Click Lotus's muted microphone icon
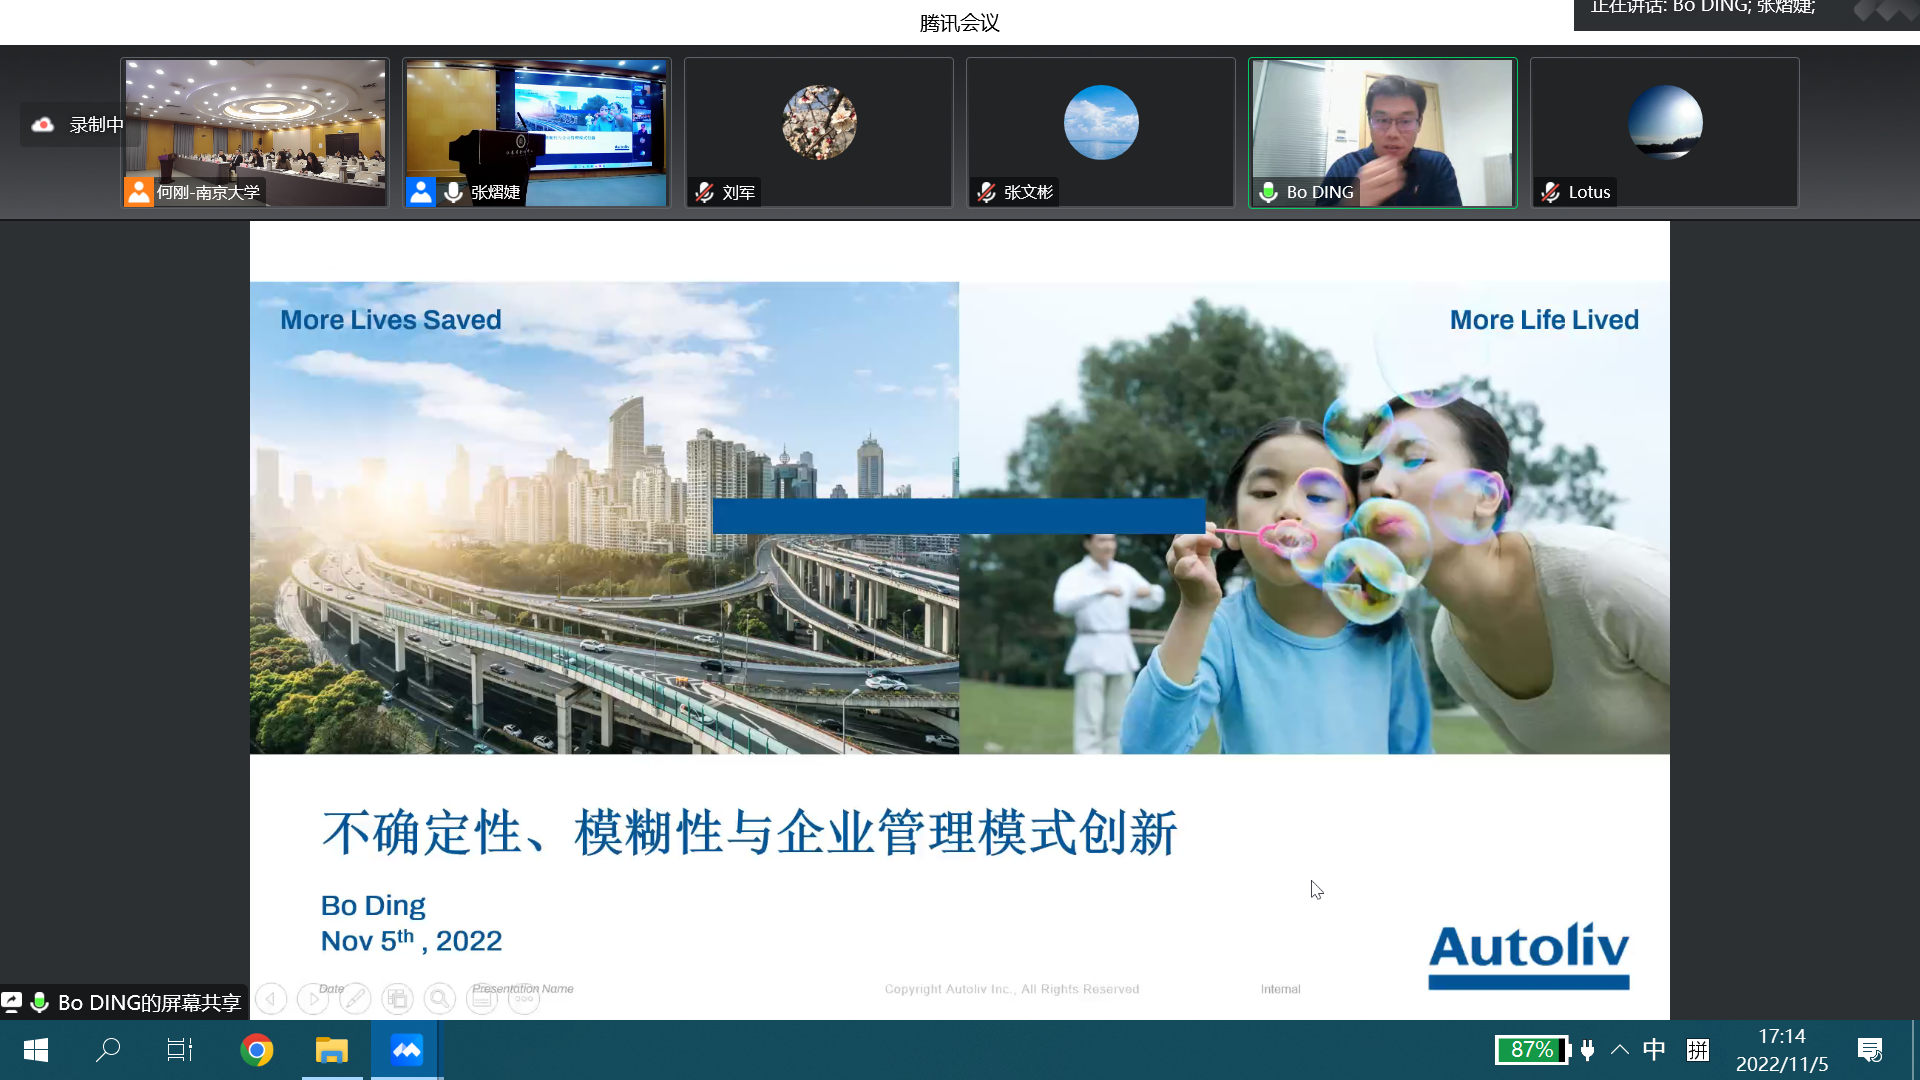 coord(1550,192)
